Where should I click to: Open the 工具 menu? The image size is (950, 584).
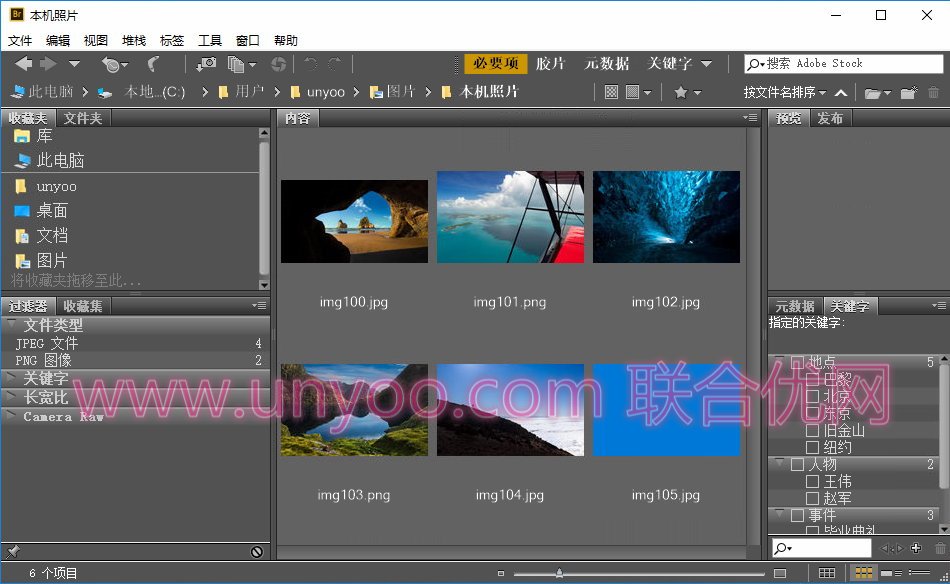point(210,41)
